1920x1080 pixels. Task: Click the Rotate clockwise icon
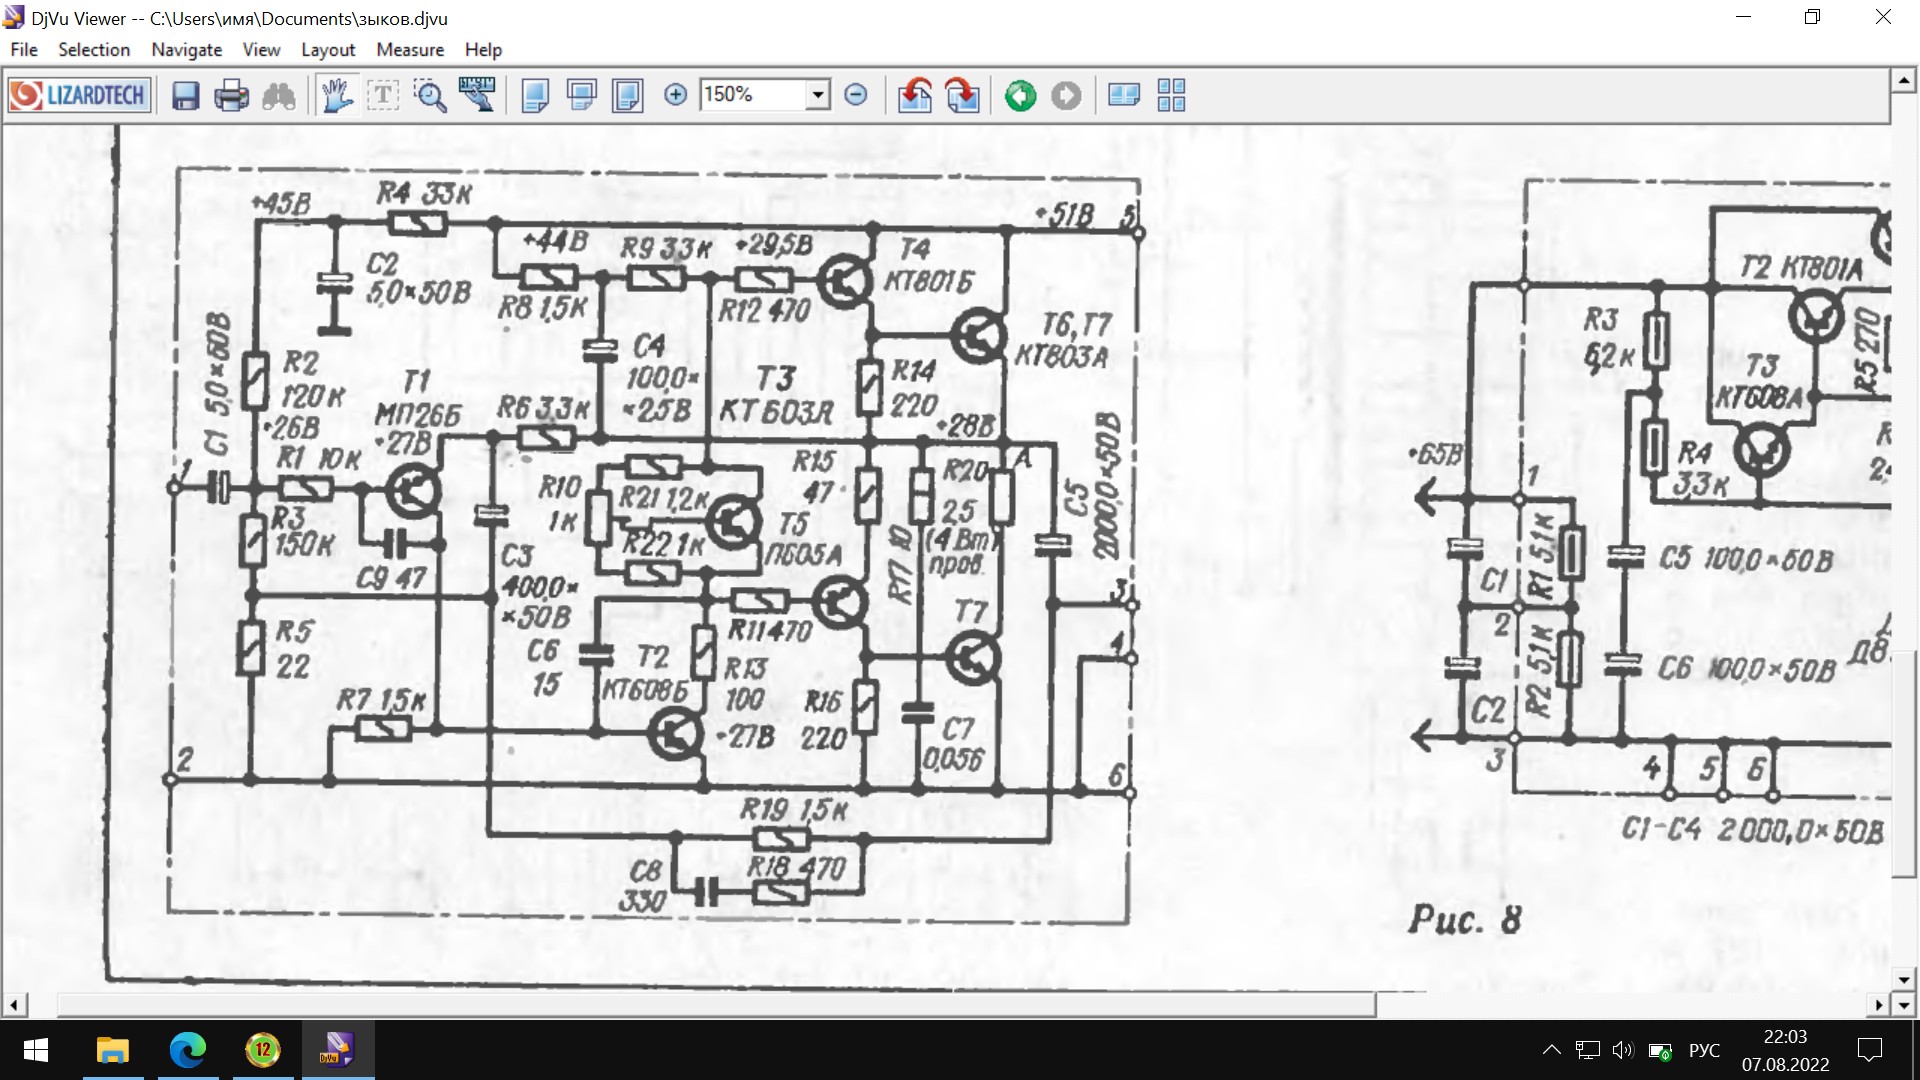[x=962, y=96]
